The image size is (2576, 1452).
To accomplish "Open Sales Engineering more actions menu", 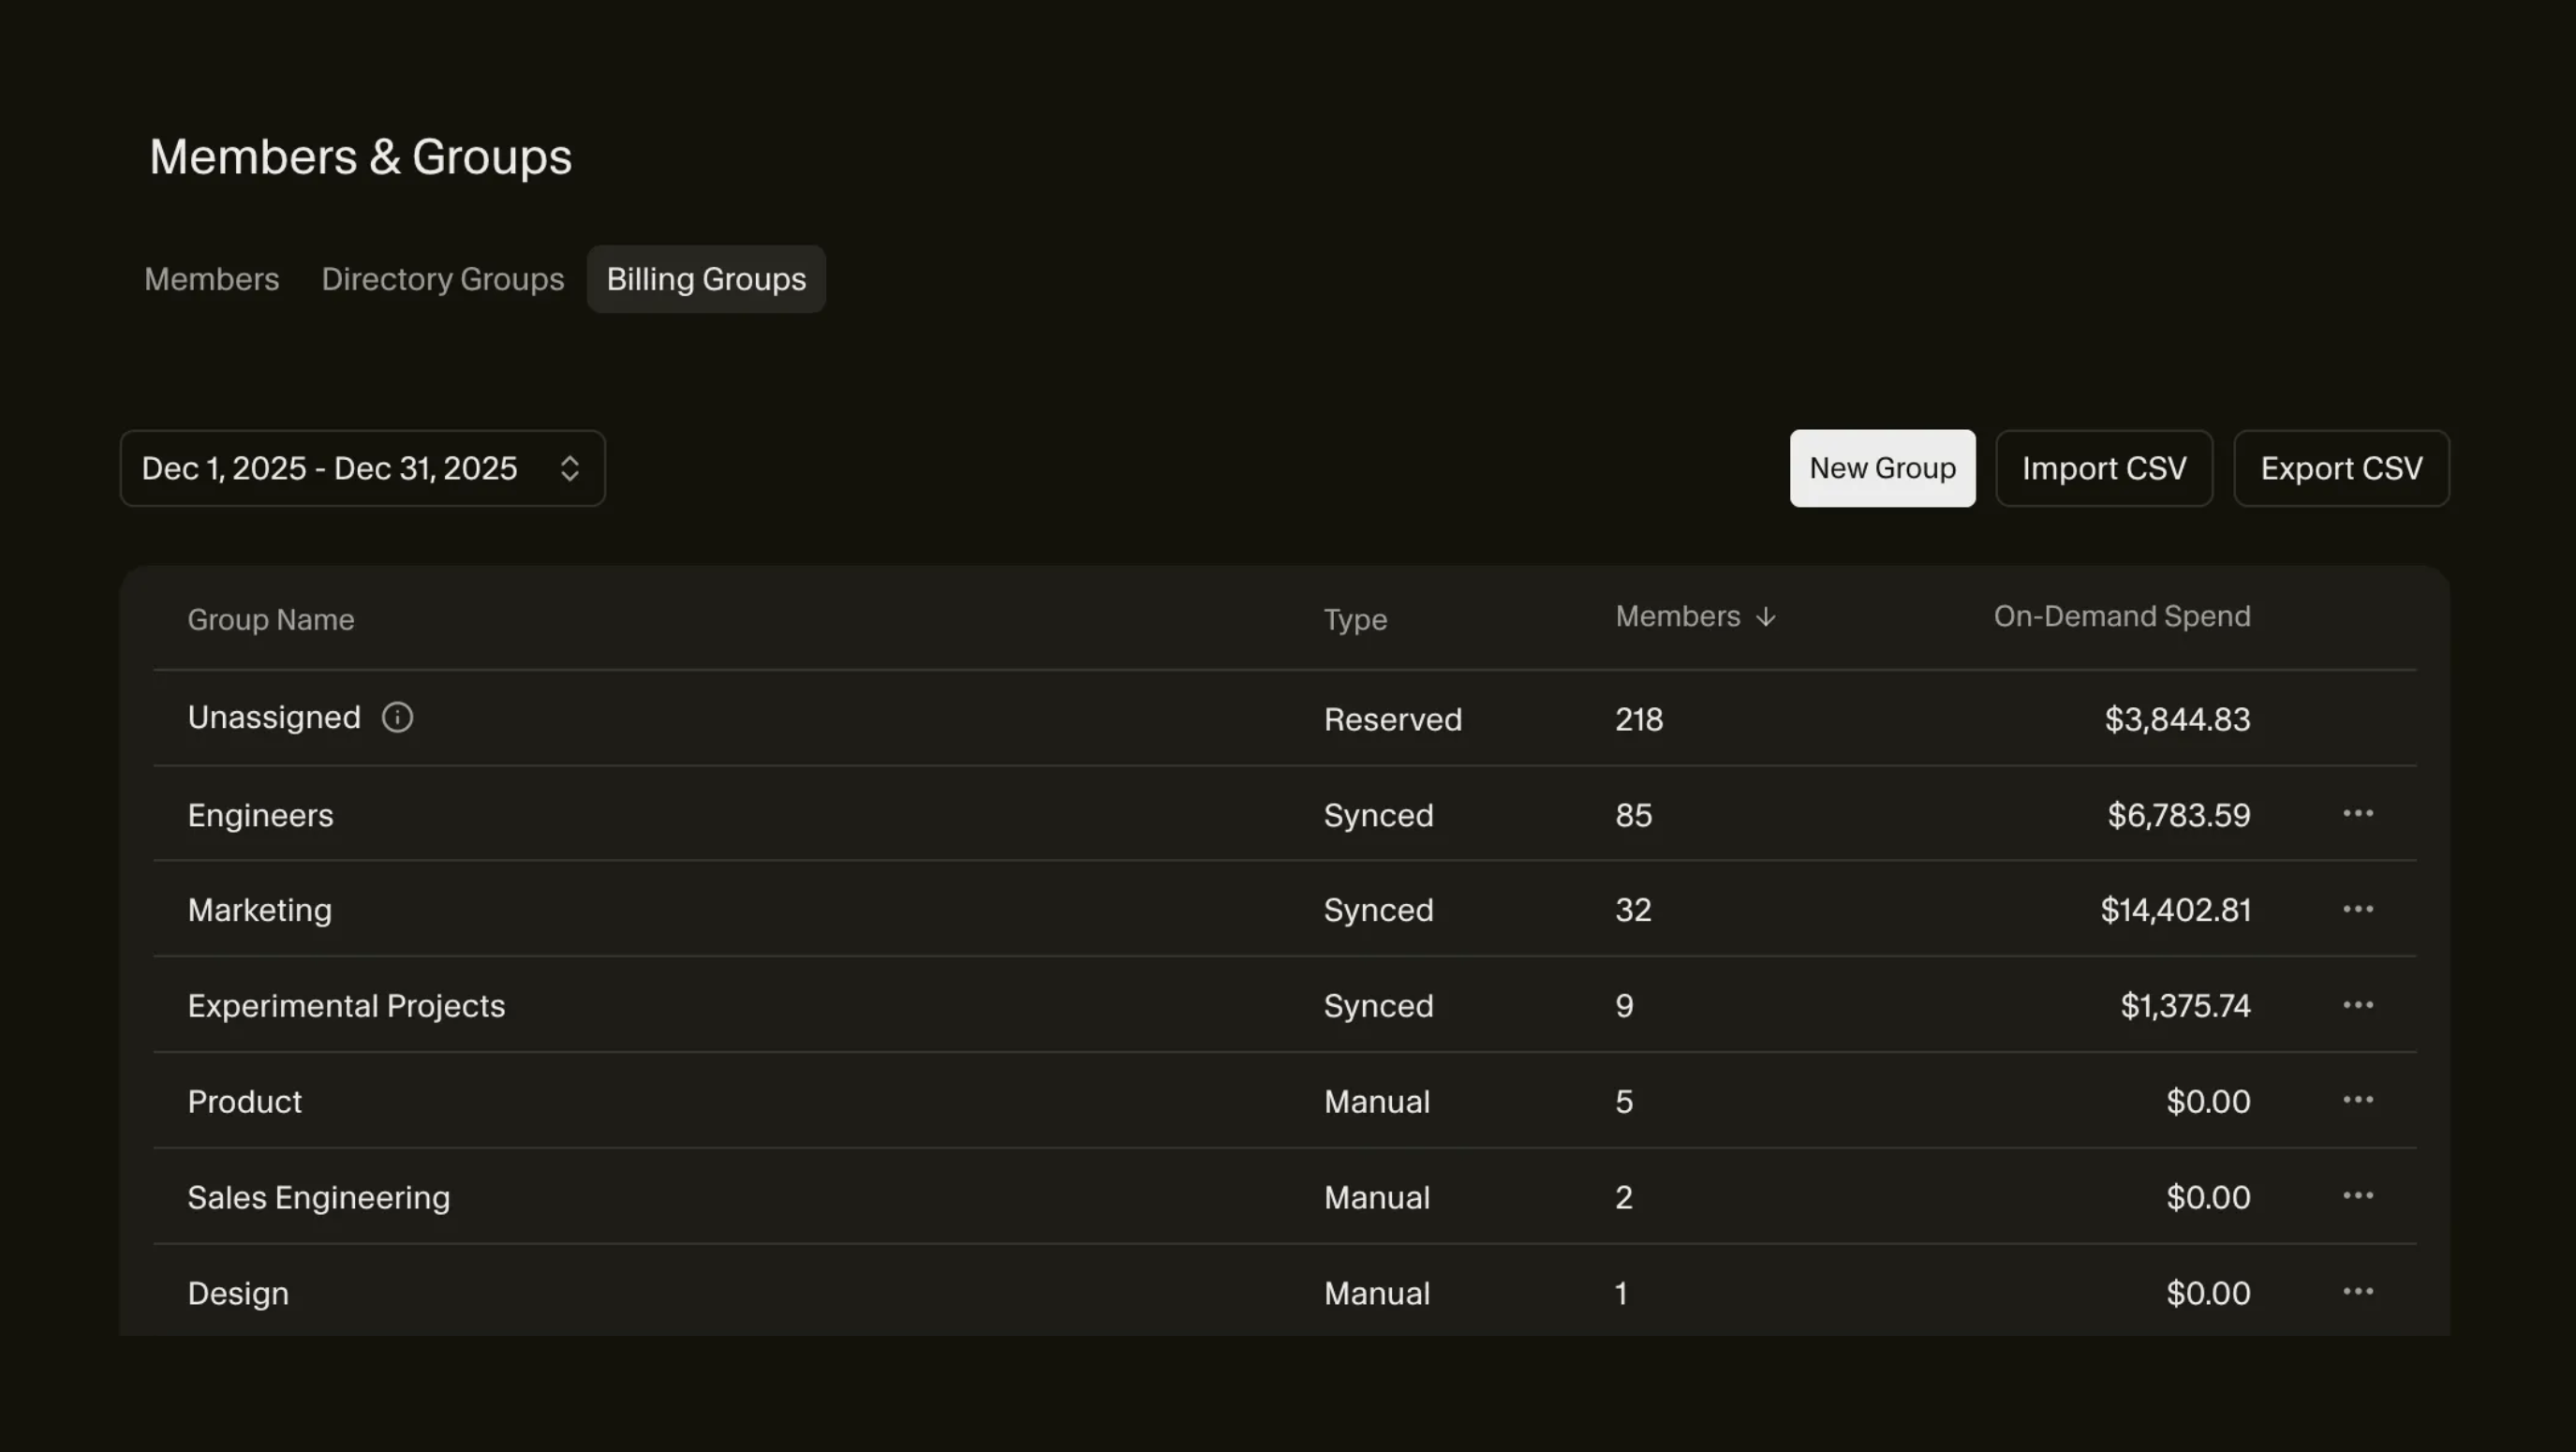I will pos(2357,1196).
